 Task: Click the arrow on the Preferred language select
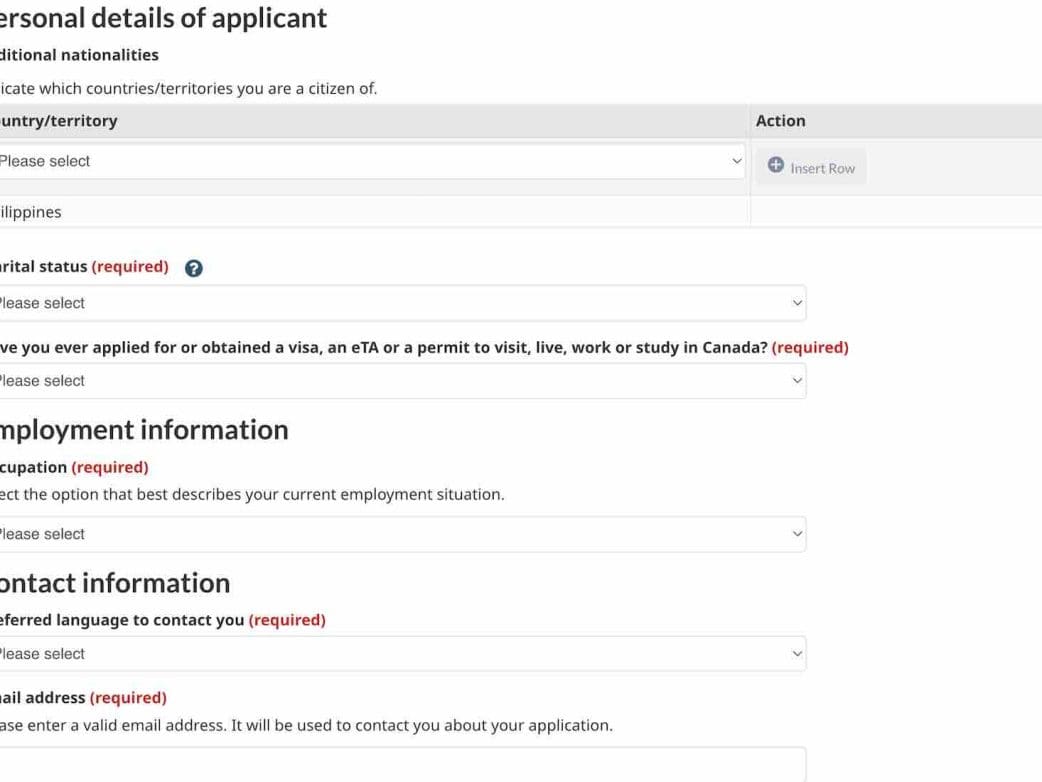point(797,654)
